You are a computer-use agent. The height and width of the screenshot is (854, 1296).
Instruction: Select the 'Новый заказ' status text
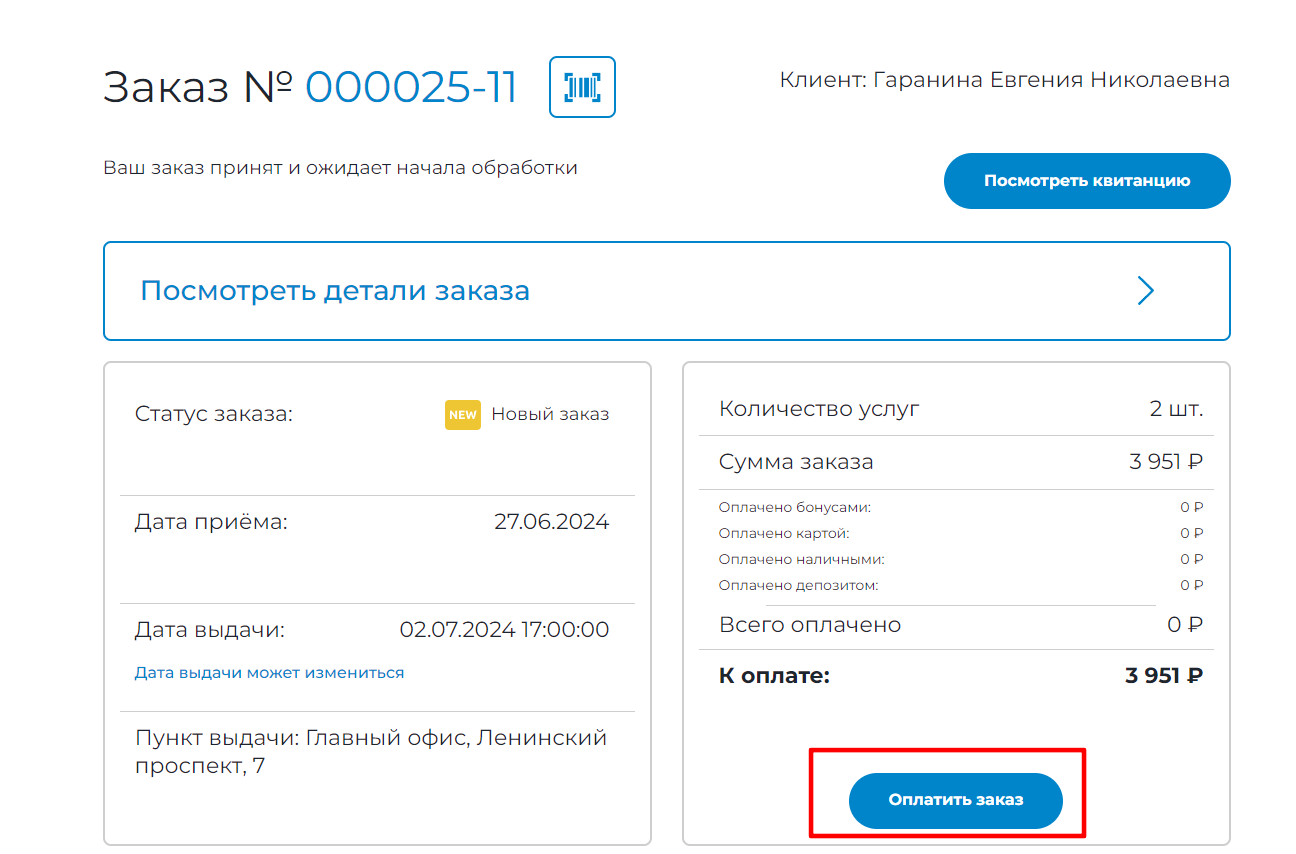click(x=549, y=414)
